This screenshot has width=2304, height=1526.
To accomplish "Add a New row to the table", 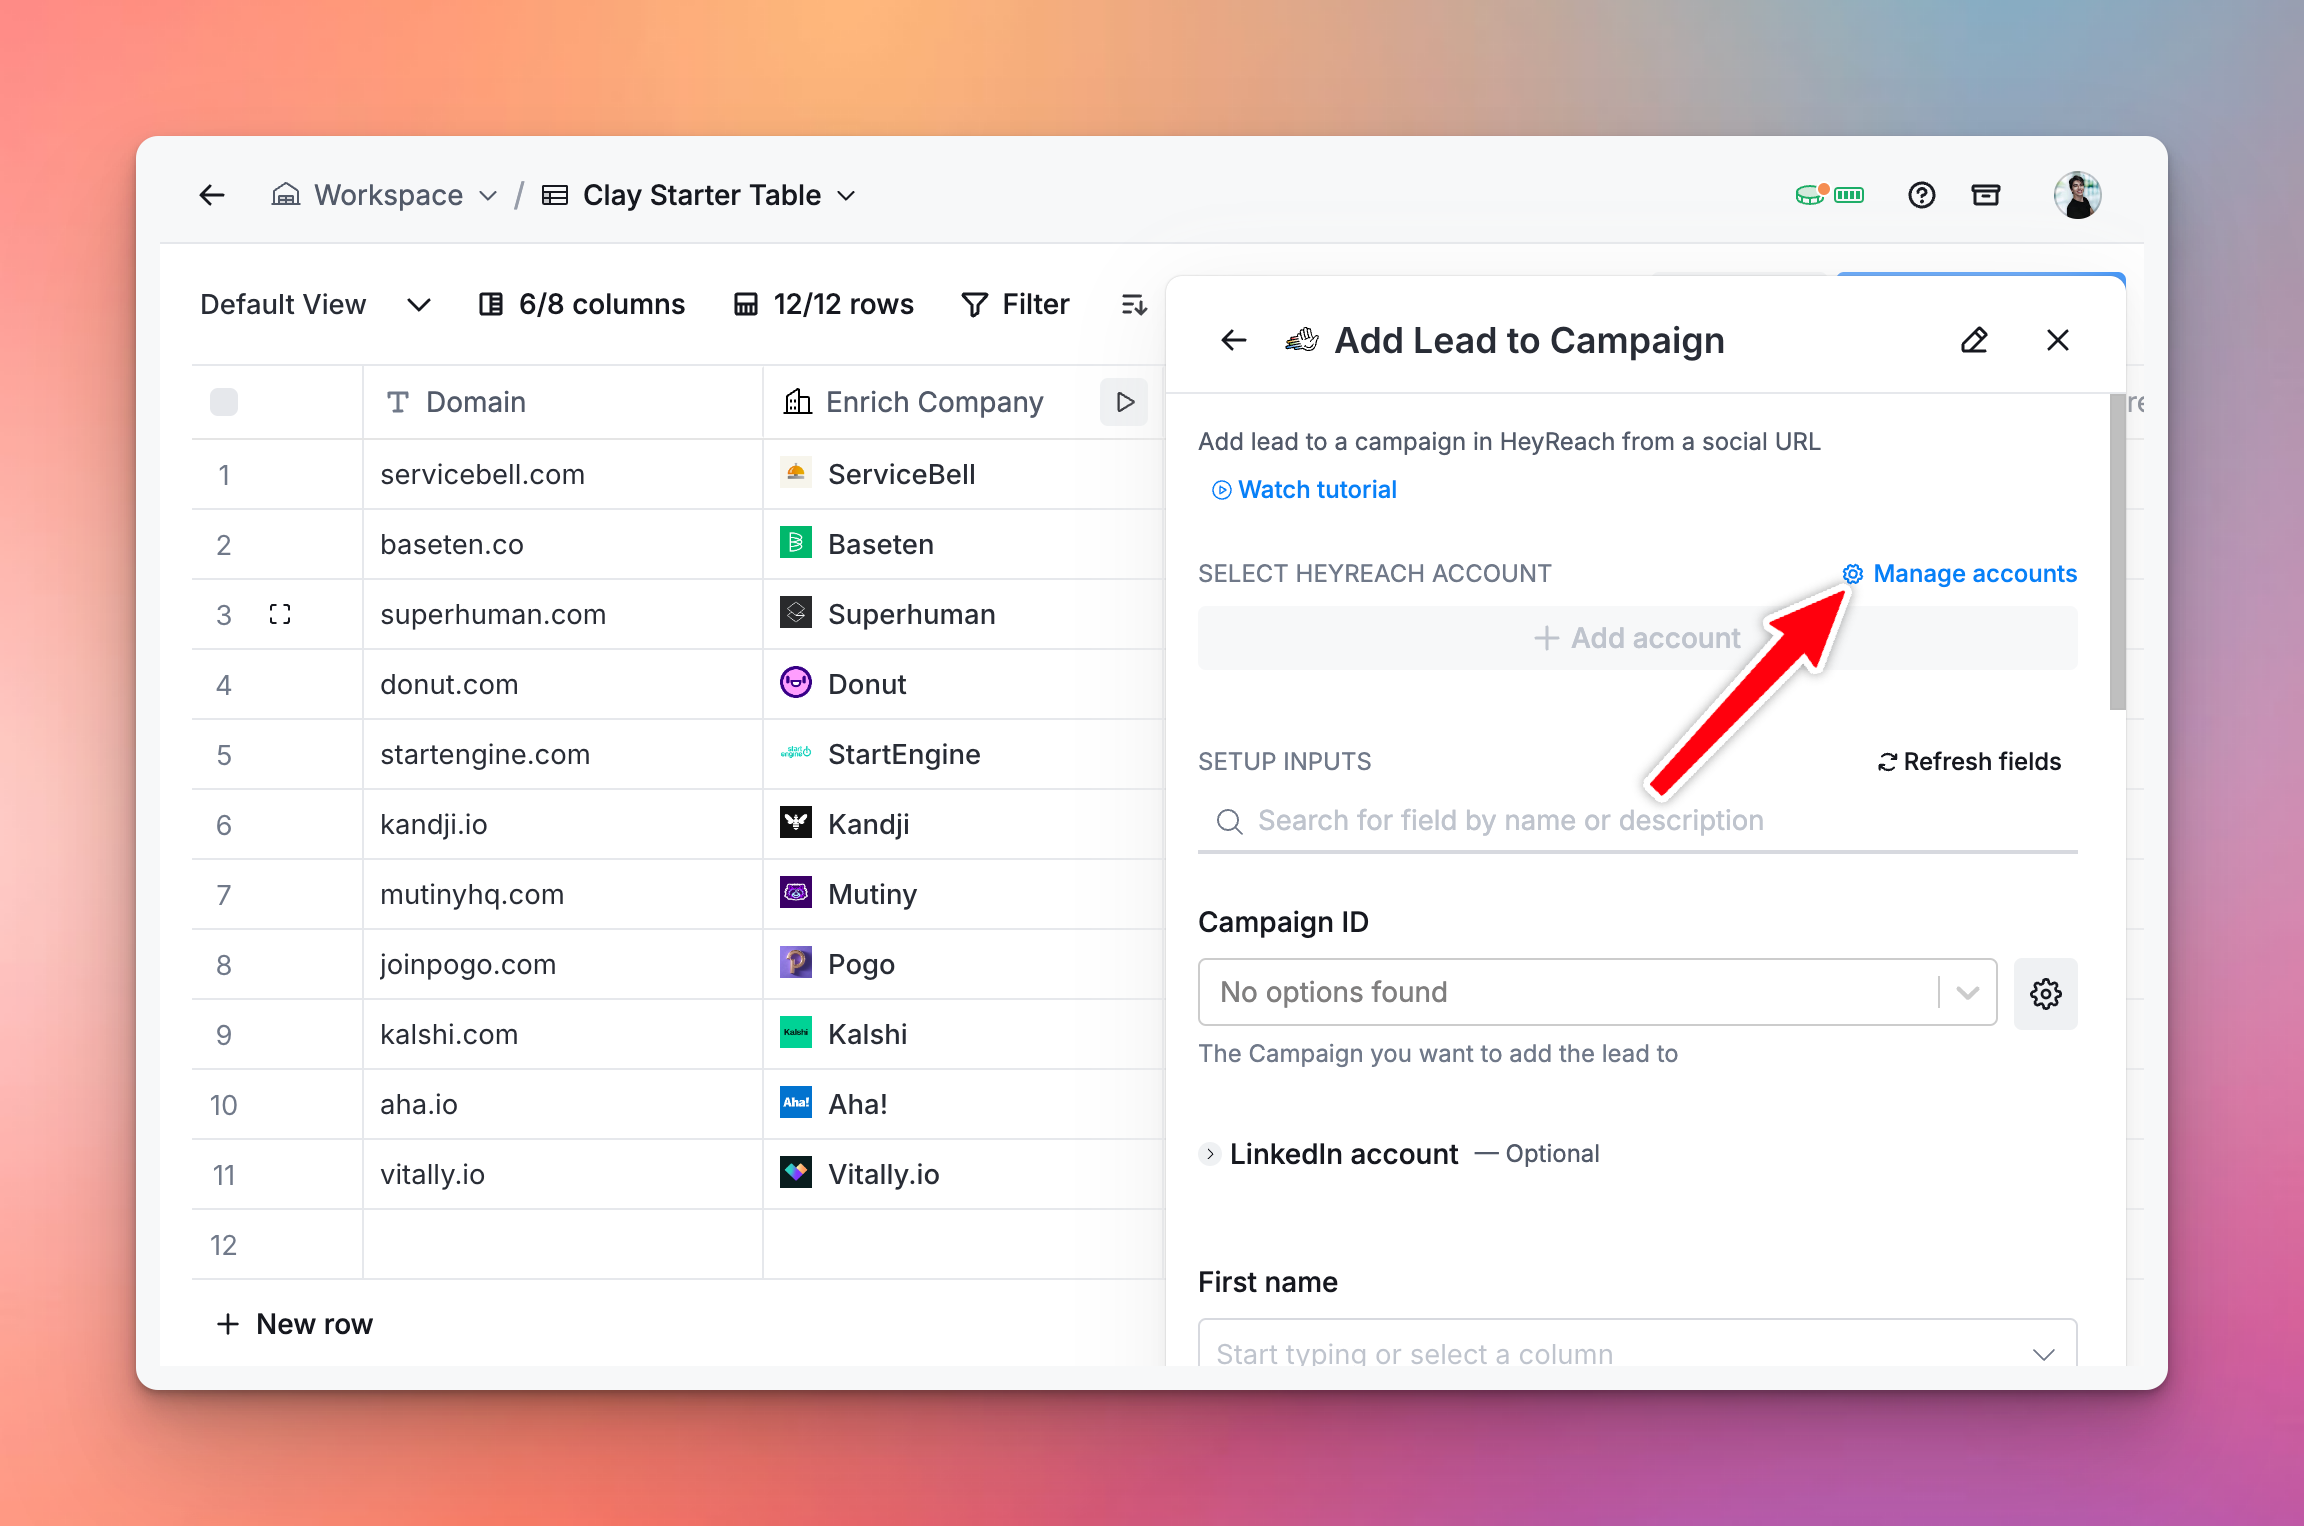I will [295, 1324].
